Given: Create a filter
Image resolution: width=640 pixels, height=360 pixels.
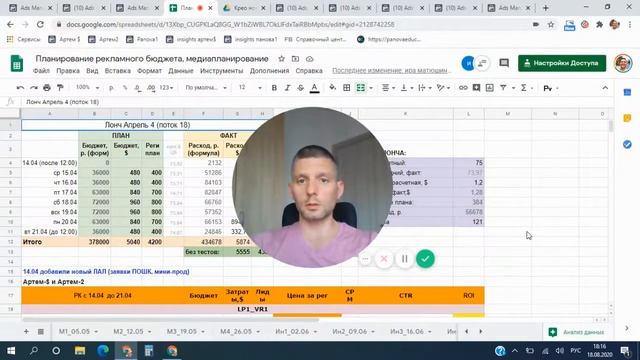Looking at the screenshot, I should click(x=503, y=88).
